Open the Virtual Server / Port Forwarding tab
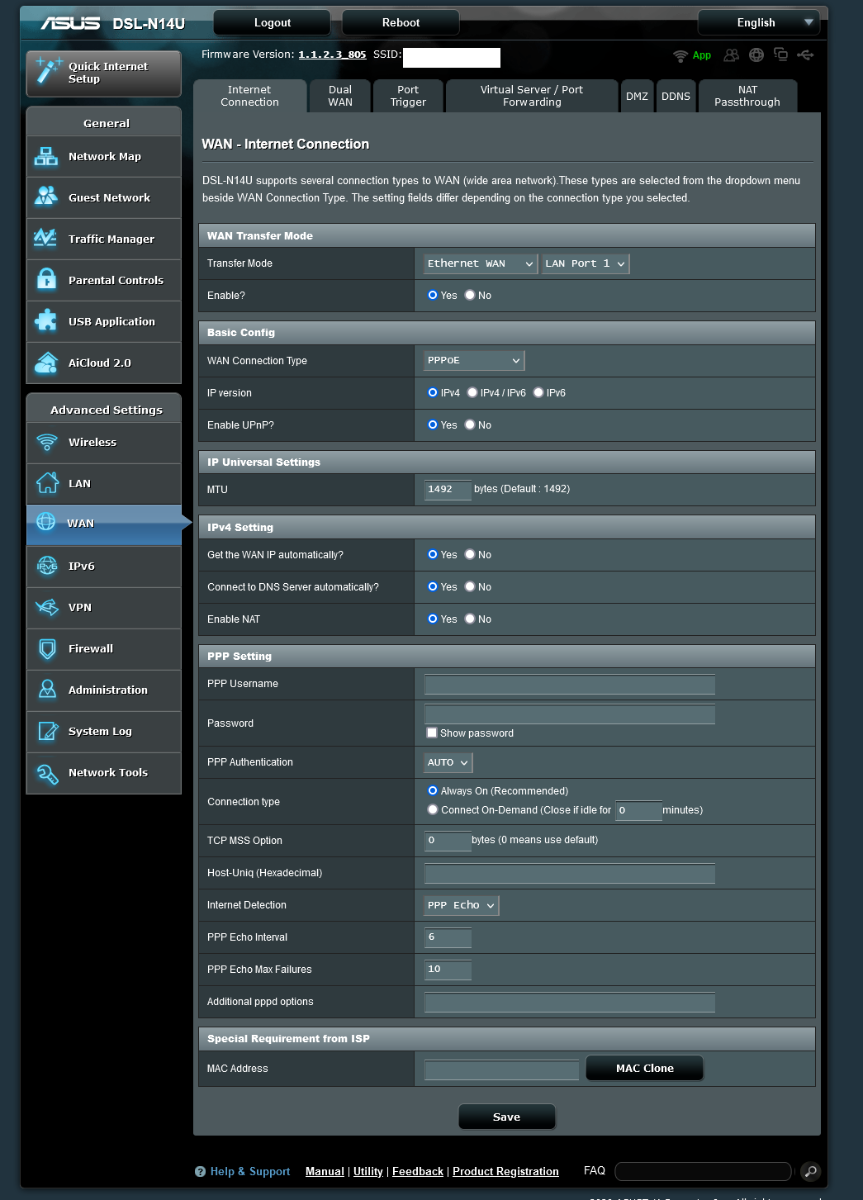 point(532,96)
